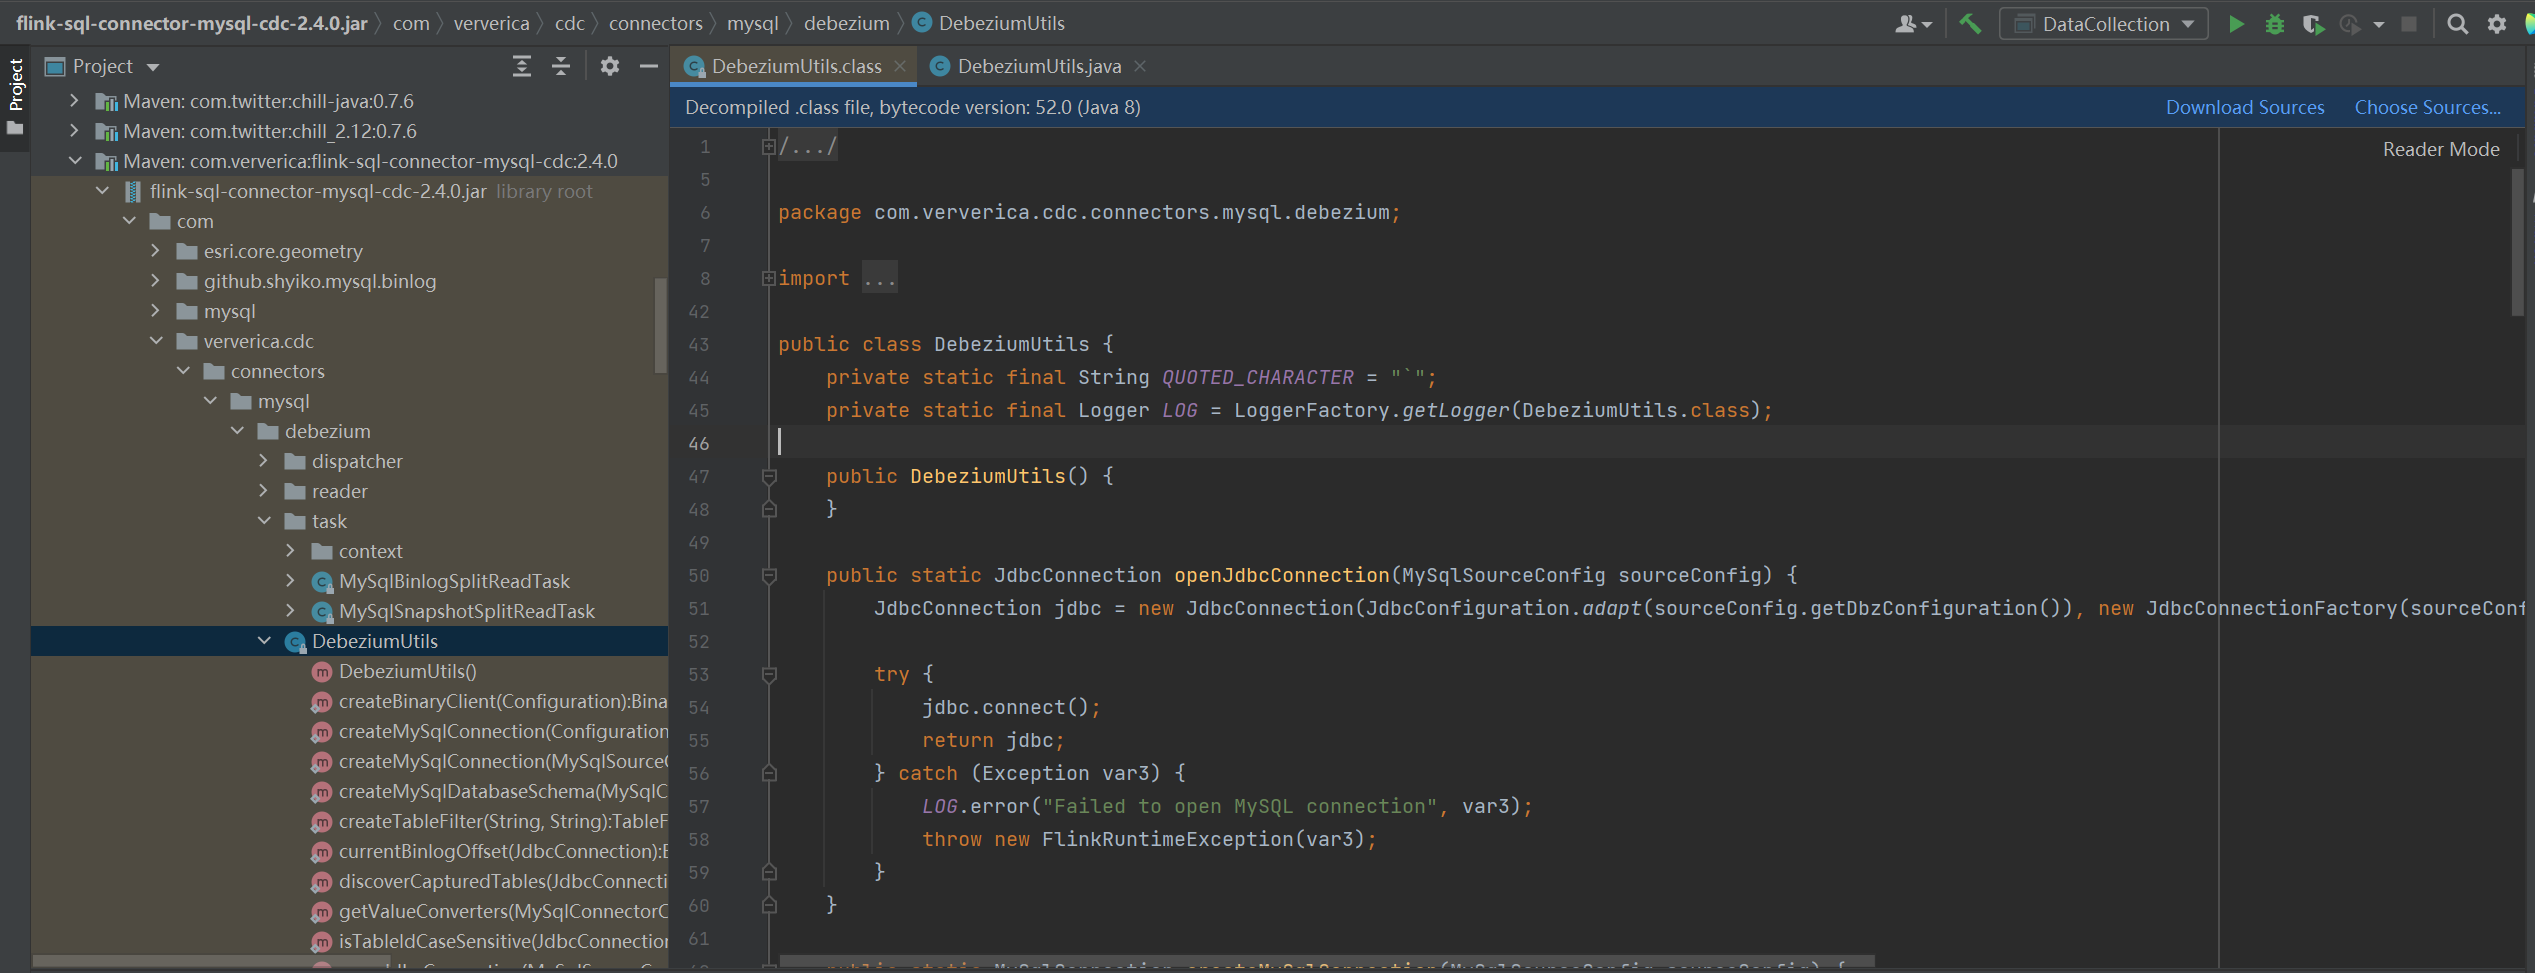
Task: Fold openJdbcConnection method at line 50
Action: point(769,576)
